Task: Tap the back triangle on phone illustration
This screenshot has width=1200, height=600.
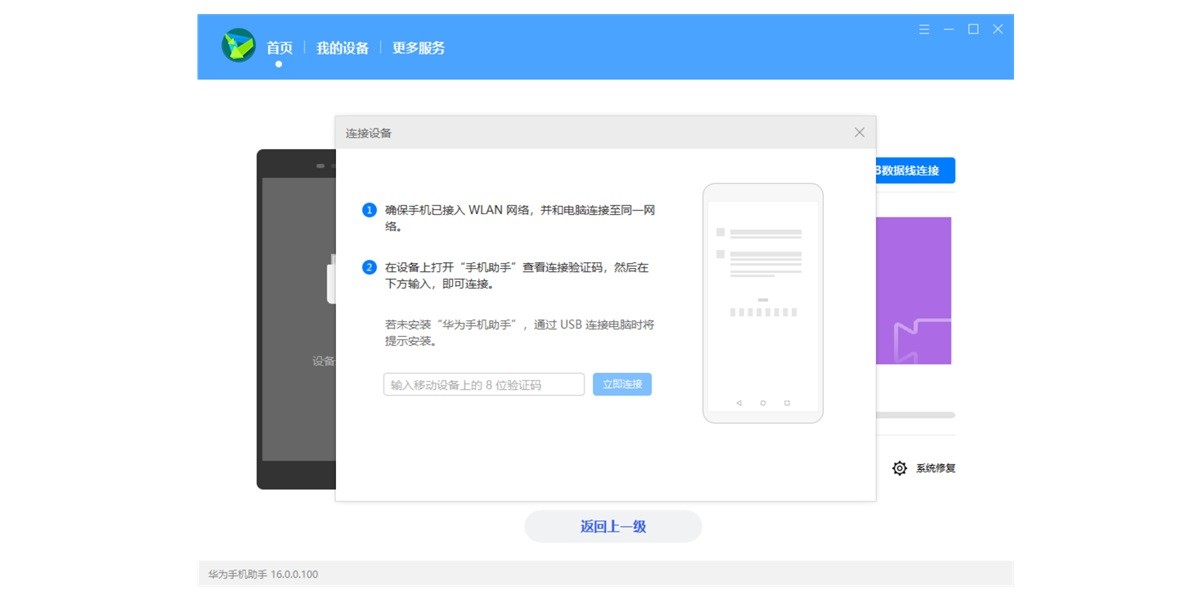Action: (x=739, y=403)
